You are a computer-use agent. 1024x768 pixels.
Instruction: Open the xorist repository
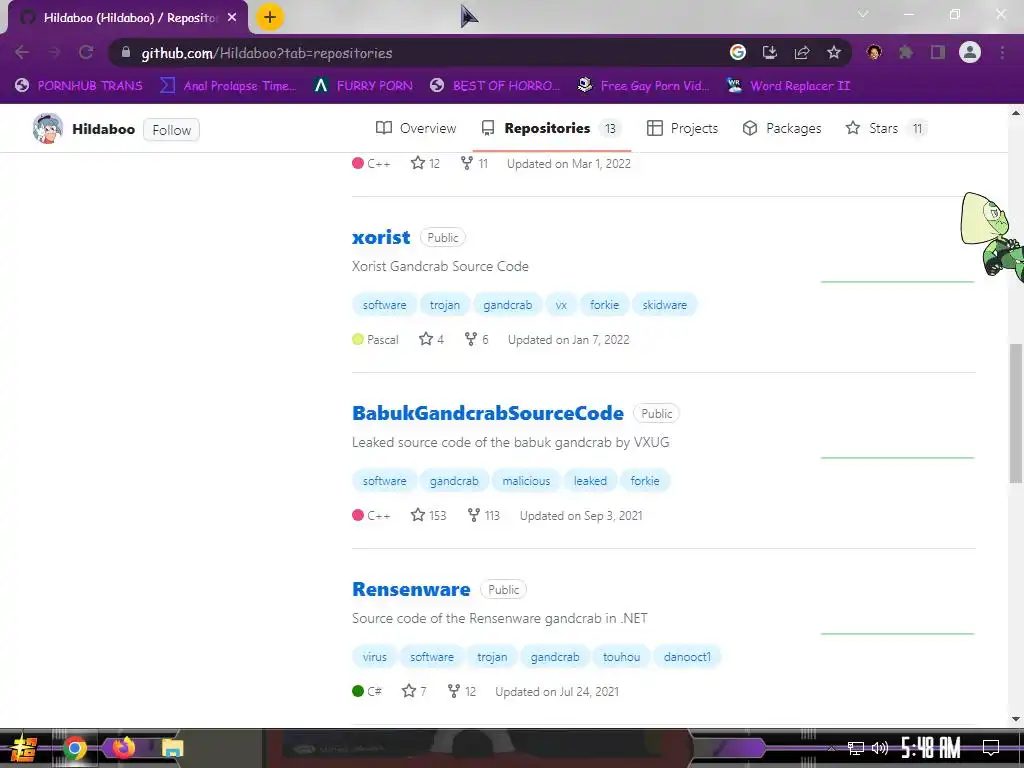pos(381,237)
